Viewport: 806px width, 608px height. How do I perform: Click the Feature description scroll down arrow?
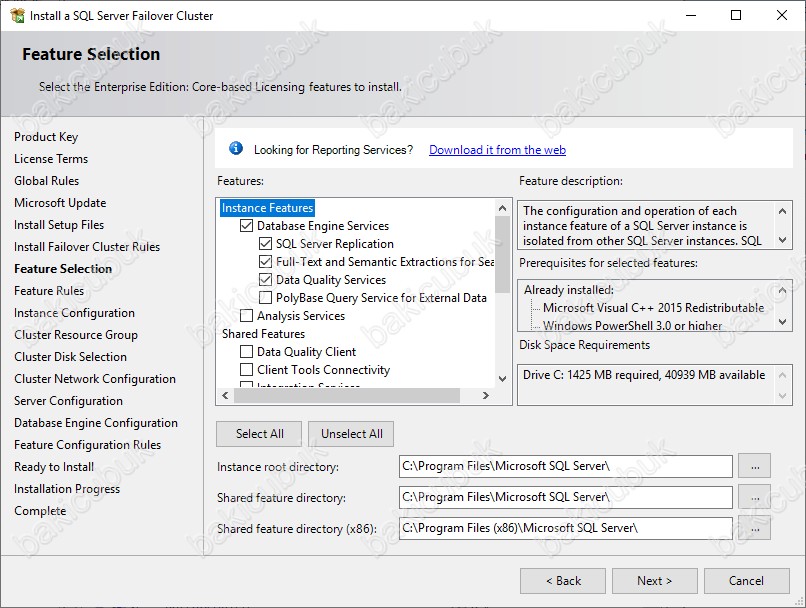782,239
